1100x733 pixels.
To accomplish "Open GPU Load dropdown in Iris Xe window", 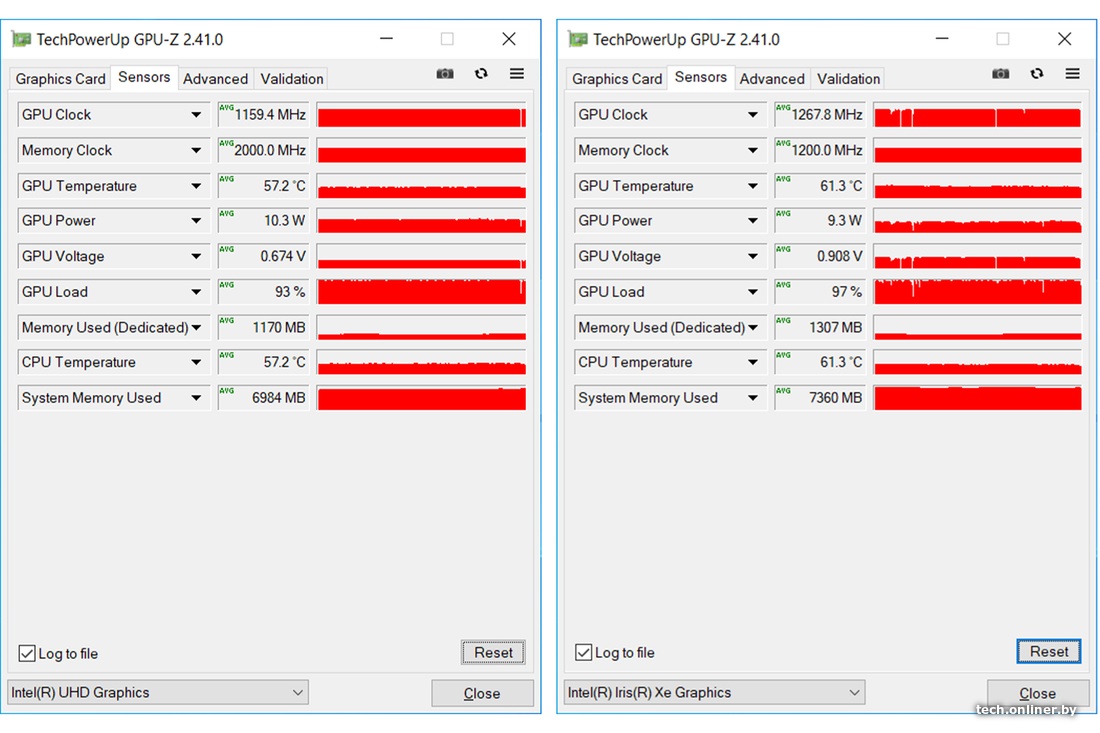I will coord(670,292).
